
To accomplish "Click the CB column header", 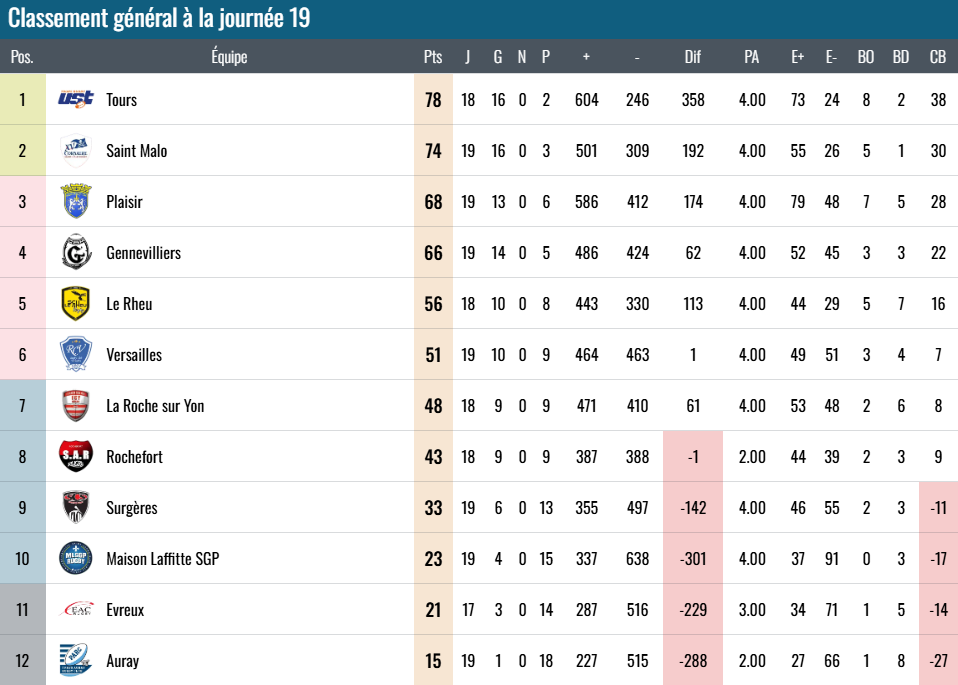I will tap(938, 57).
